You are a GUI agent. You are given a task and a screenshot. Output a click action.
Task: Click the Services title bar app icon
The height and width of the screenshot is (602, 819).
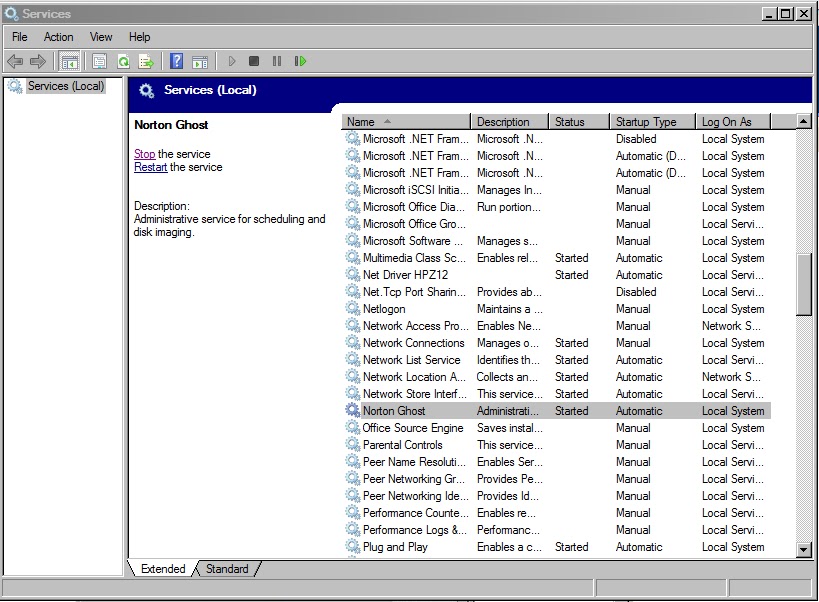tap(11, 14)
